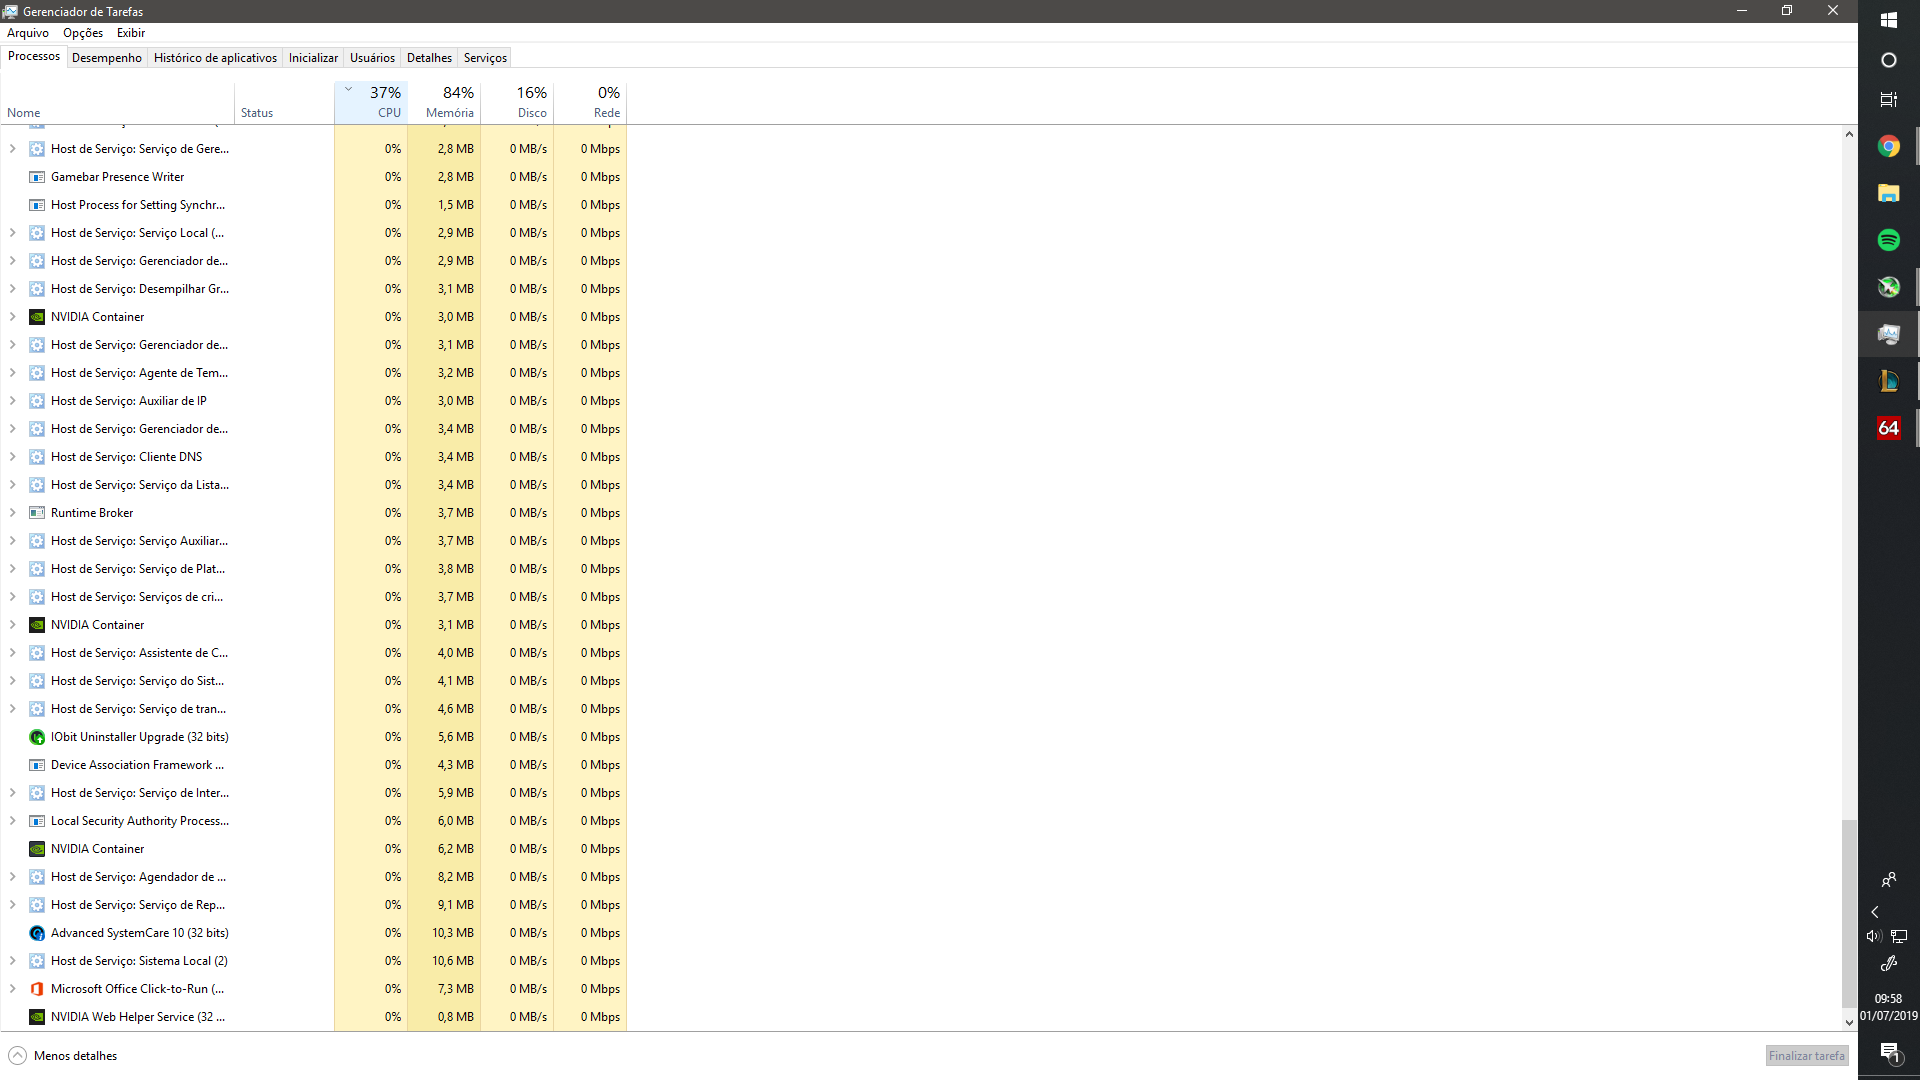The width and height of the screenshot is (1920, 1080).
Task: Select row Host de Serviço: Desempilhar Gr
Action: coord(313,289)
